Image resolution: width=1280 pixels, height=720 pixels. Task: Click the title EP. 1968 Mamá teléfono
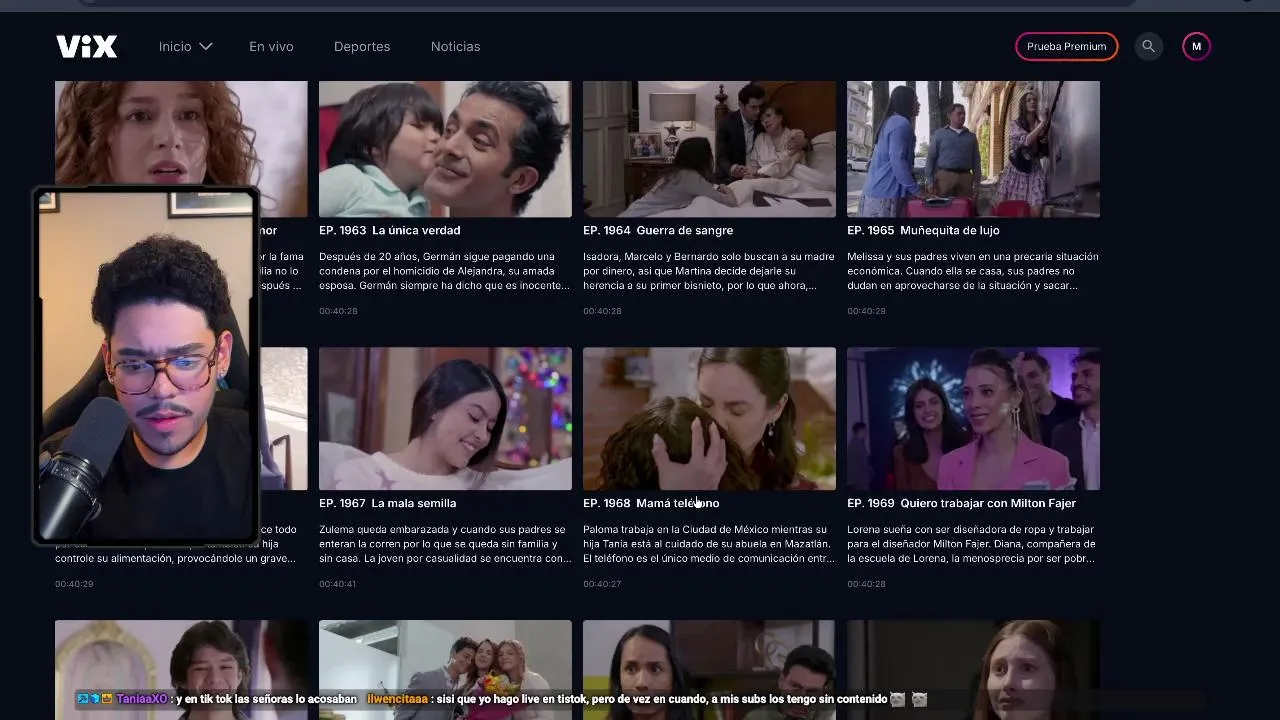(x=651, y=503)
